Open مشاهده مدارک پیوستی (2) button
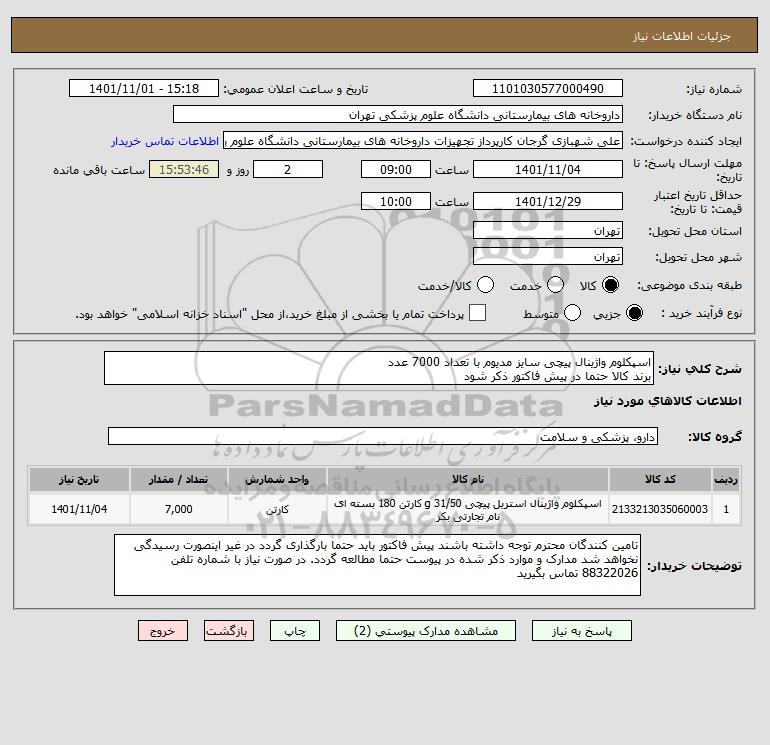770x745 pixels. pos(426,631)
